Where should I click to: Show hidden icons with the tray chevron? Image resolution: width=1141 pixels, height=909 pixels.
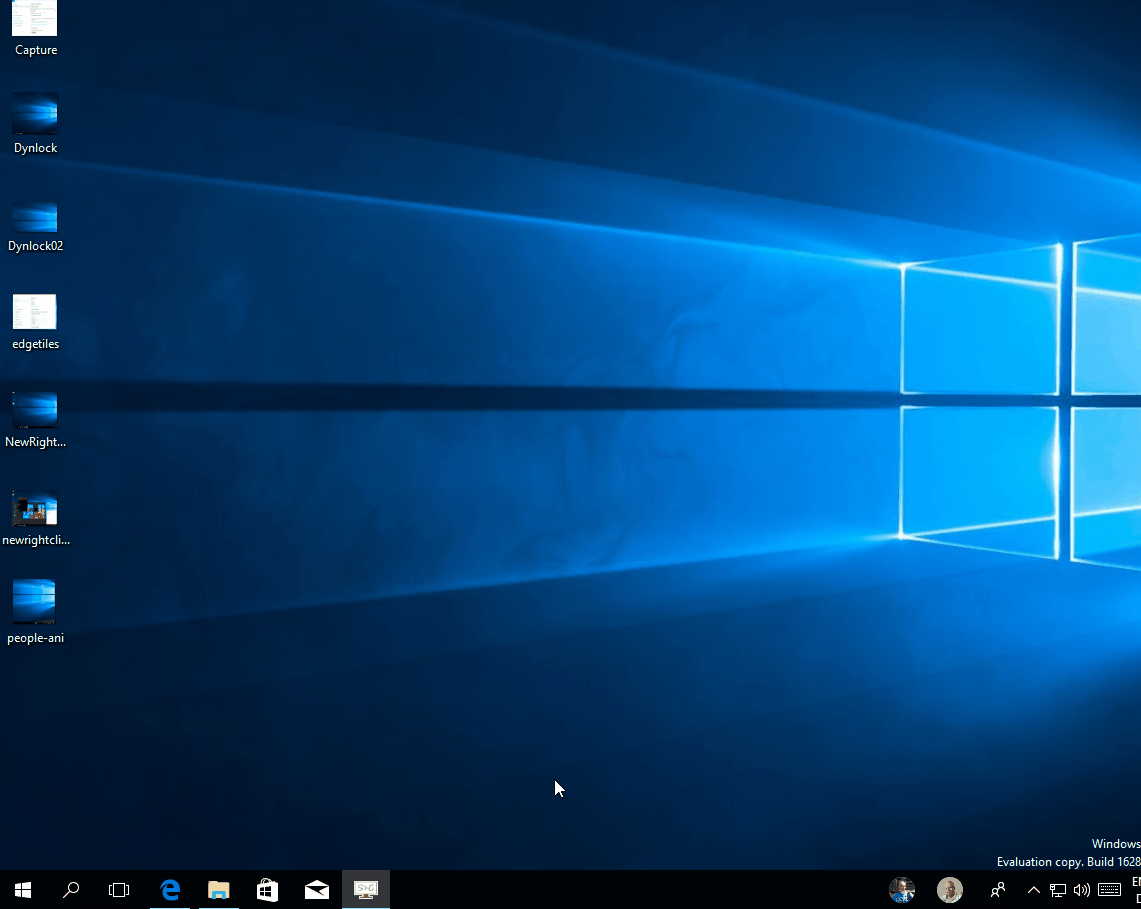click(1033, 890)
